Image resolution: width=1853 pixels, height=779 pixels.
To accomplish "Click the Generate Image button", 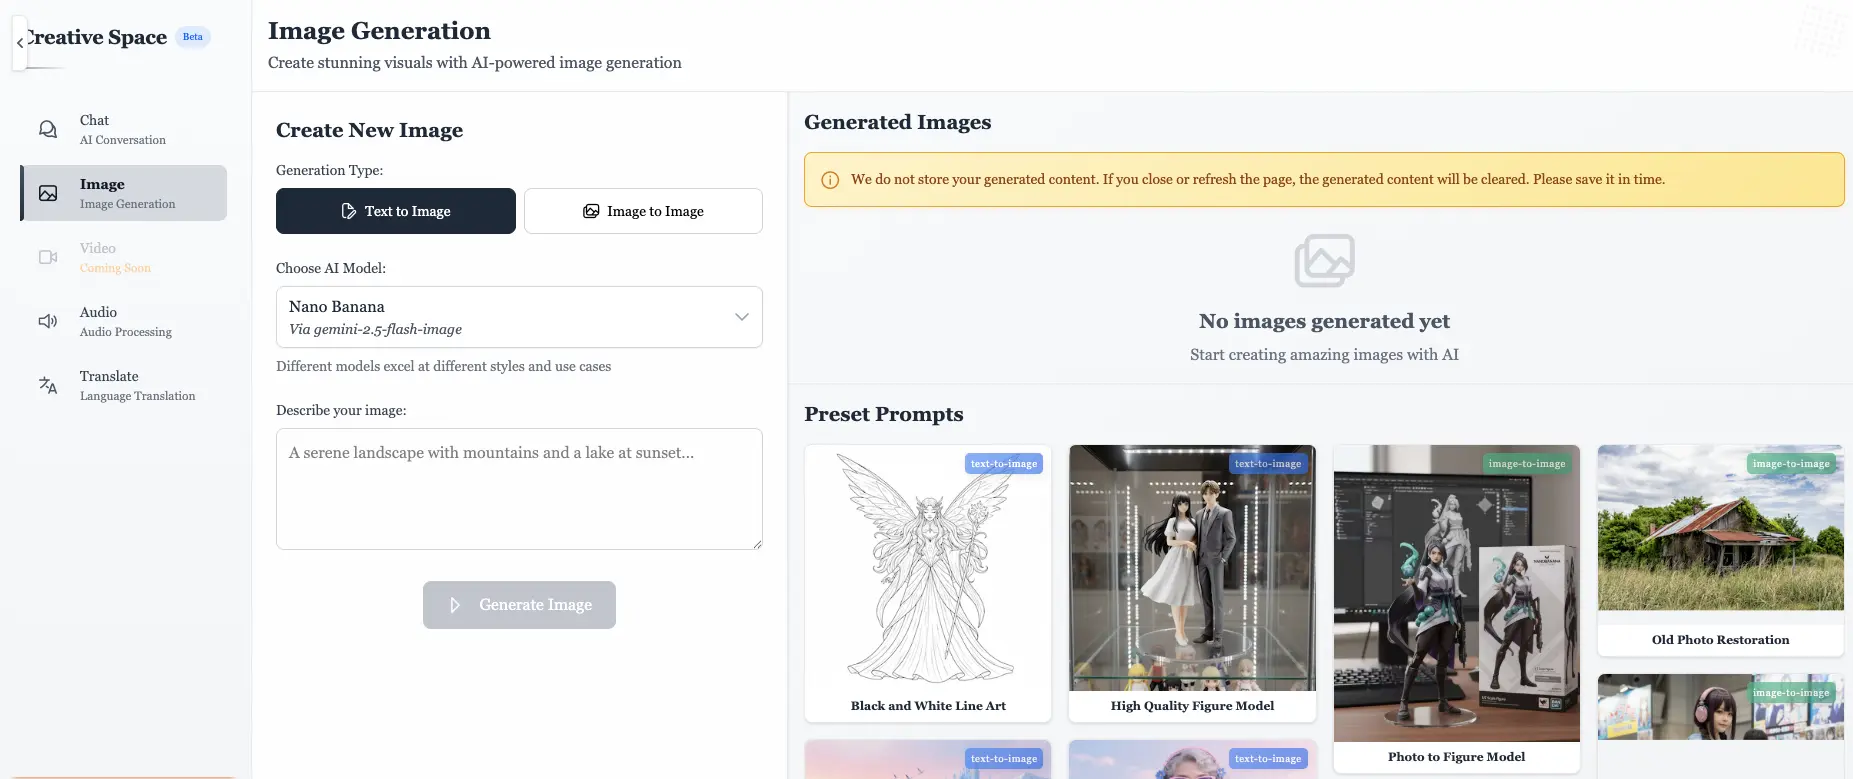I will click(519, 605).
